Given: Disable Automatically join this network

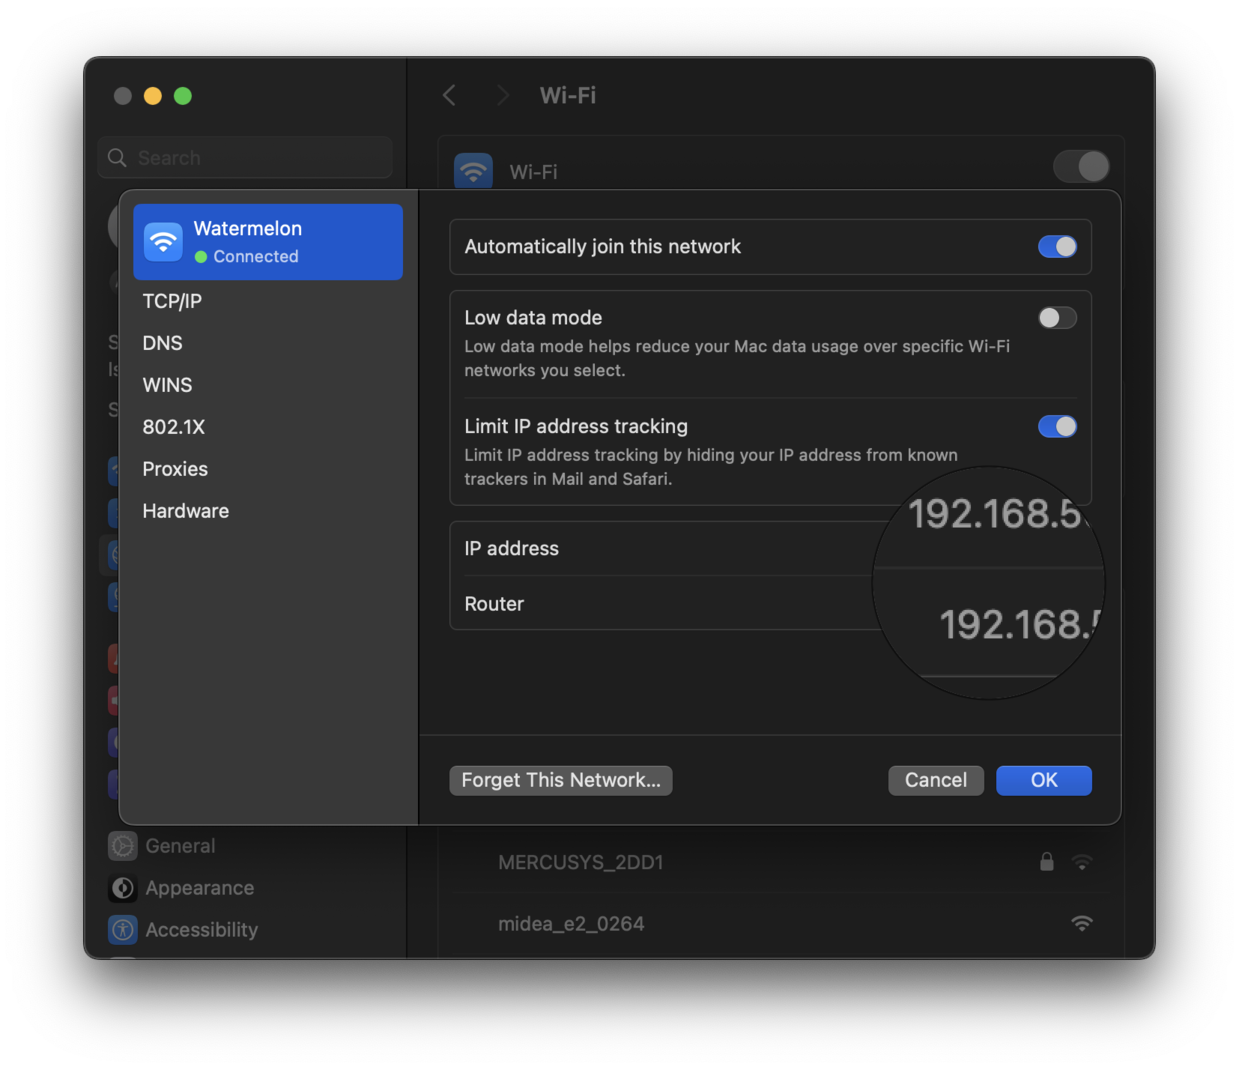Looking at the screenshot, I should [1057, 246].
